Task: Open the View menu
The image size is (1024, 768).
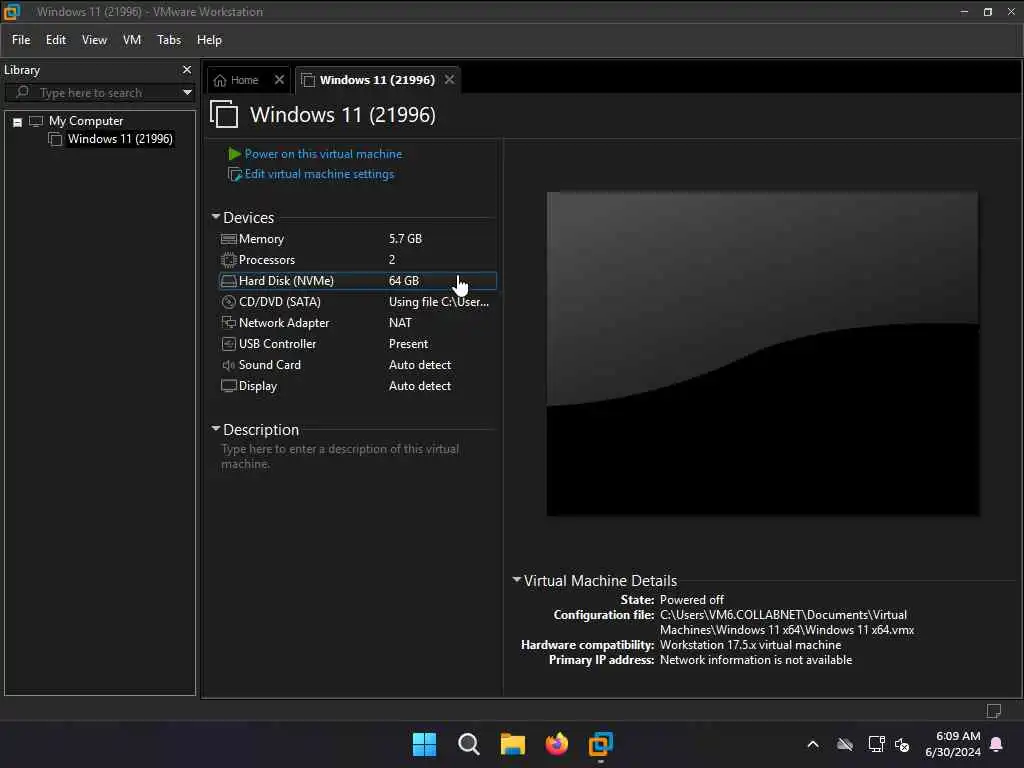Action: click(94, 40)
